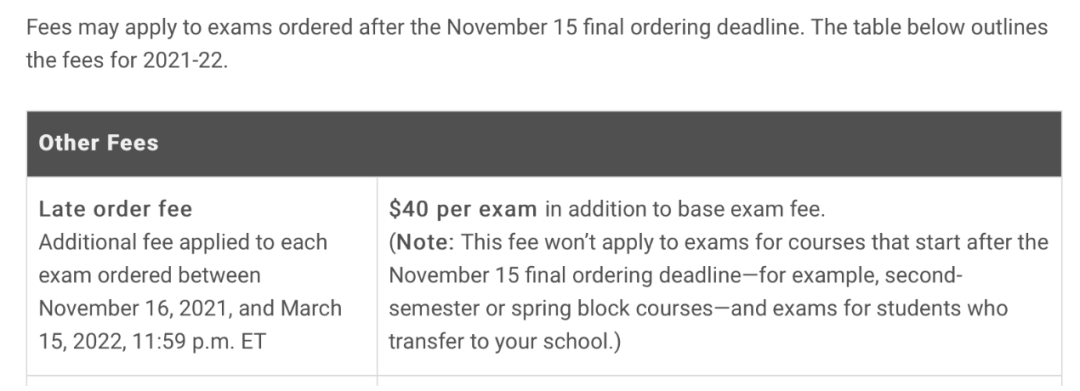
Task: Click 'the fees for' at paragraph's second line
Action: pos(81,60)
